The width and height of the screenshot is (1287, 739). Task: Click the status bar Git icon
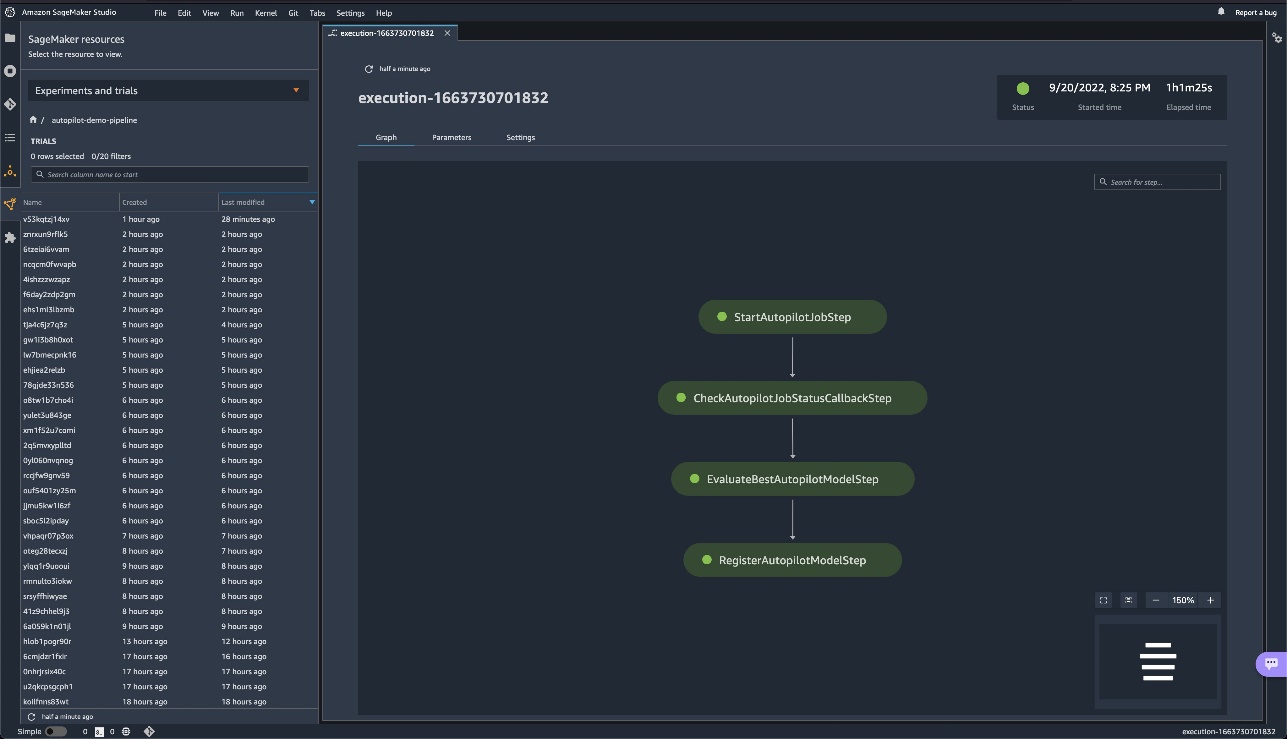[x=149, y=731]
